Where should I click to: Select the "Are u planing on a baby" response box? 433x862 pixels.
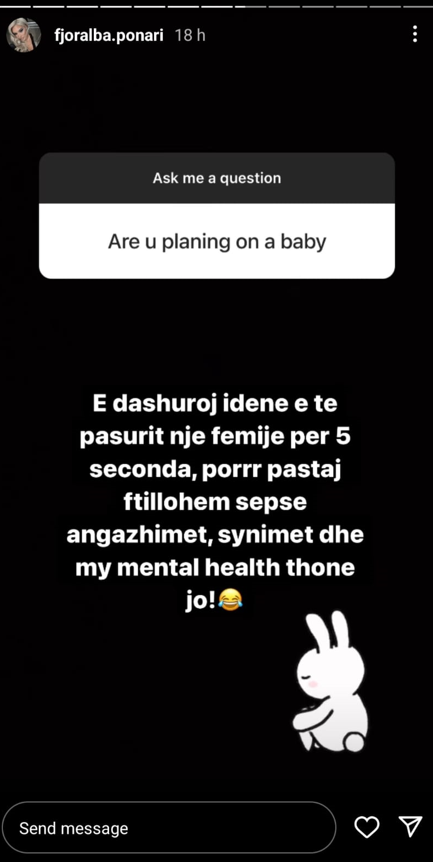[217, 241]
